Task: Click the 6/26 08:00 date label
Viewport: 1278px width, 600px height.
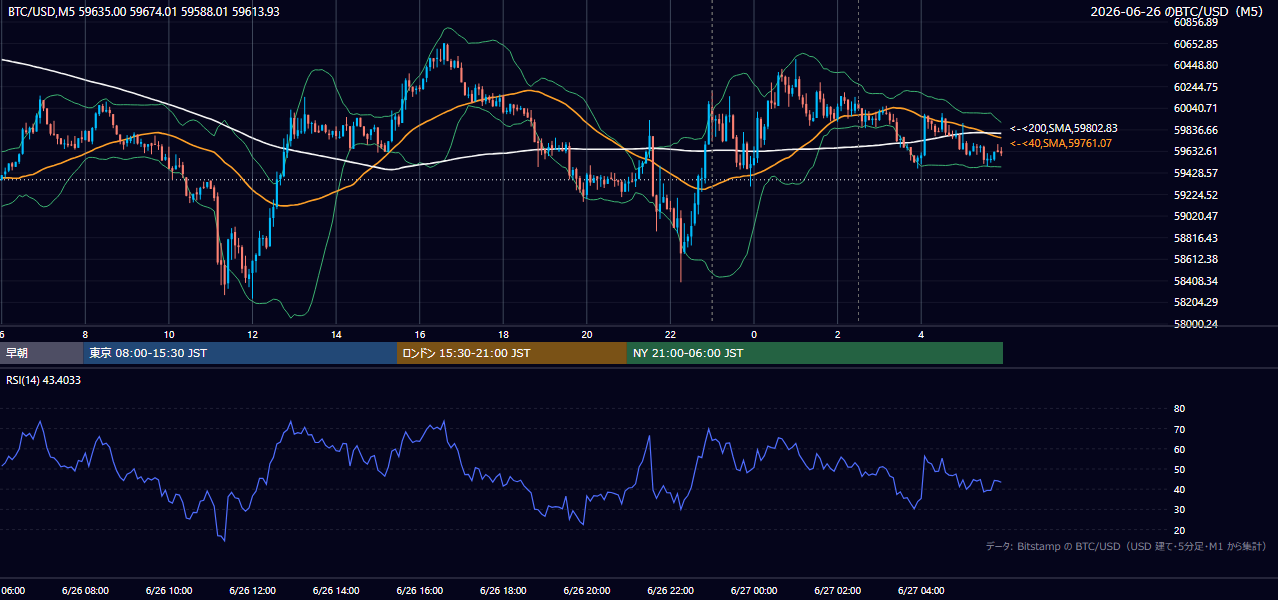Action: tap(84, 591)
